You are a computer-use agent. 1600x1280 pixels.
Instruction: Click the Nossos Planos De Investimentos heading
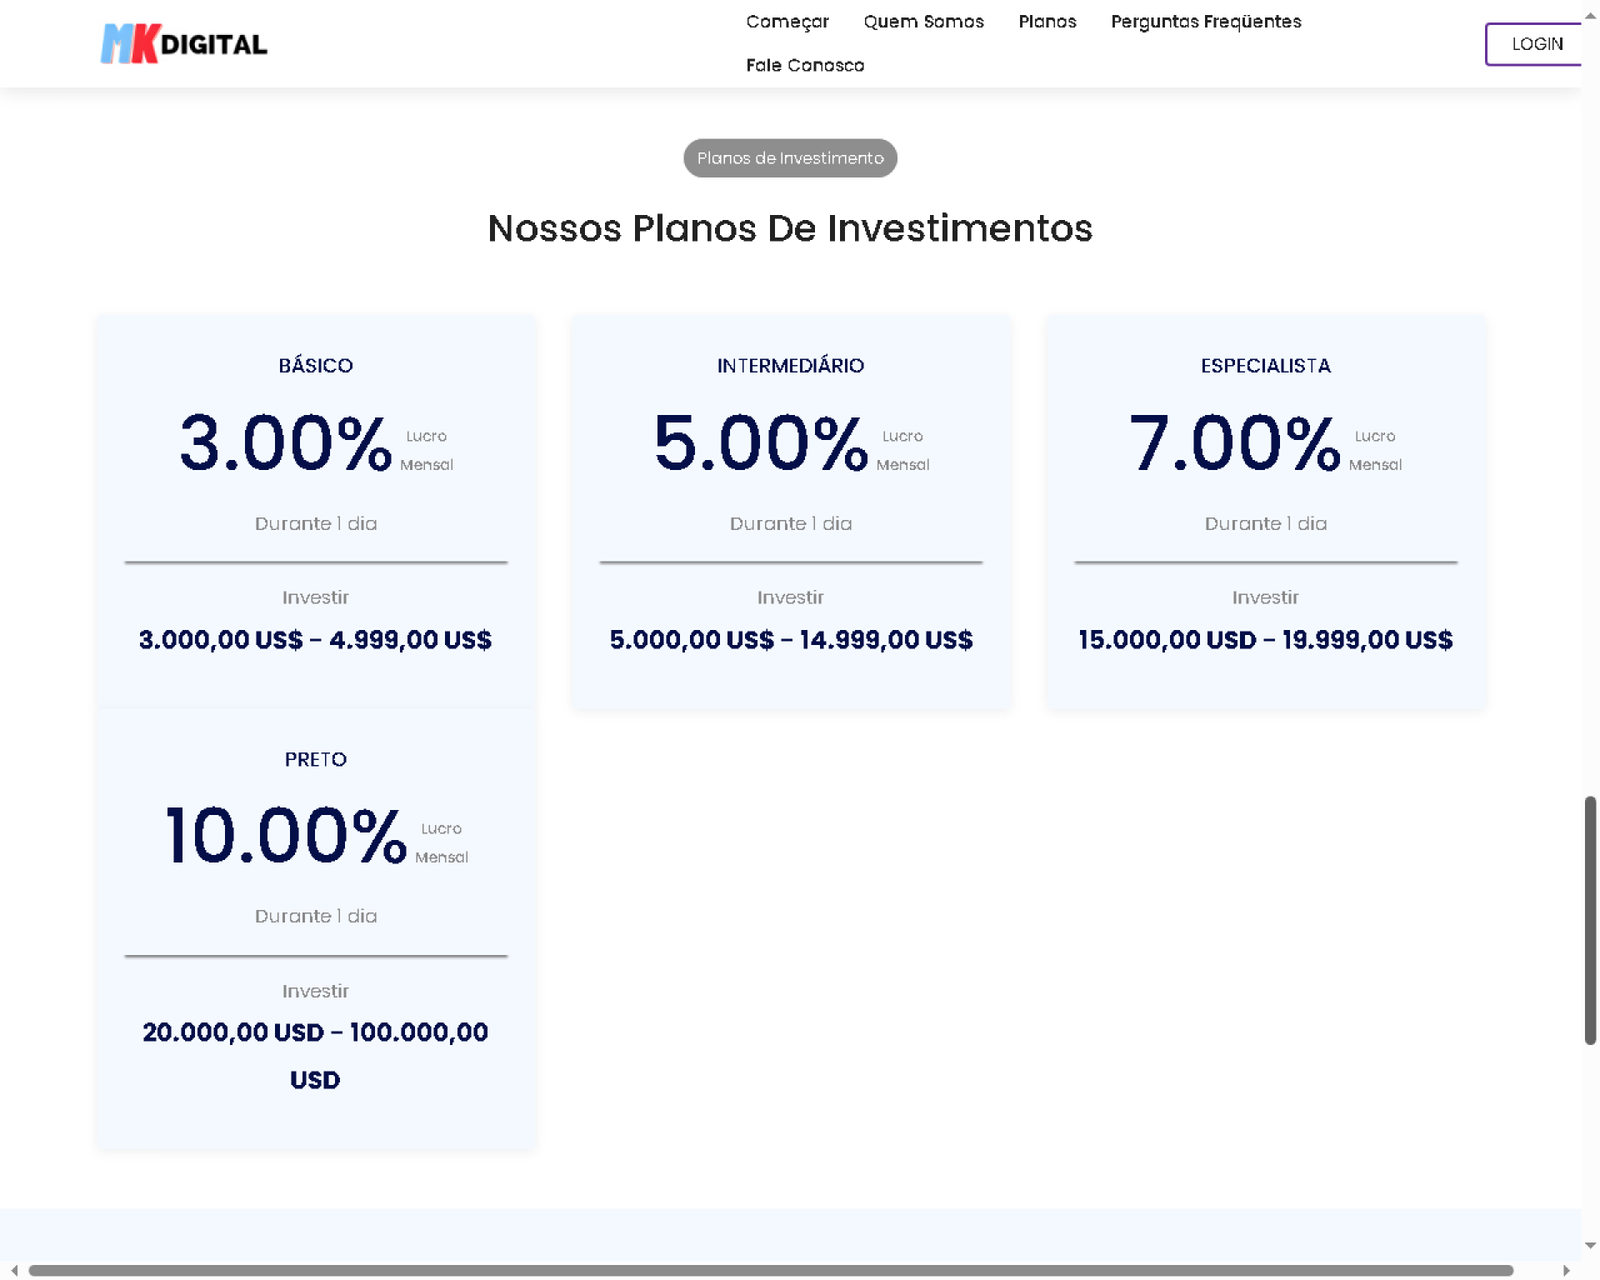point(790,228)
